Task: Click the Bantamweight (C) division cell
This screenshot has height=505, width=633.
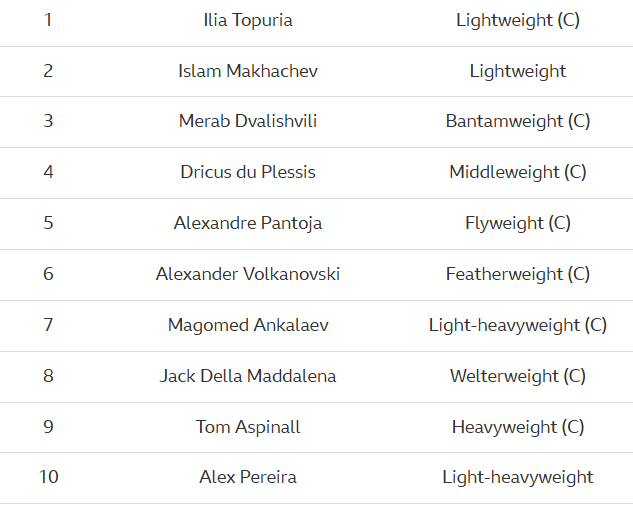Action: 518,121
